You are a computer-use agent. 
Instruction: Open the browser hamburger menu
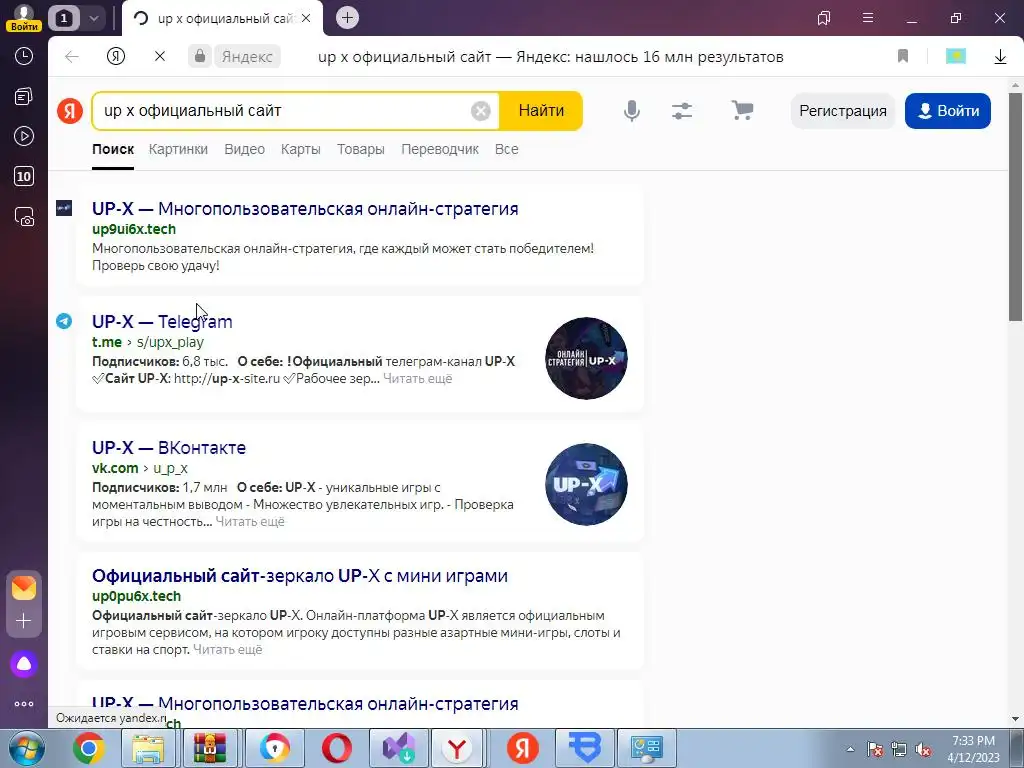click(x=868, y=18)
